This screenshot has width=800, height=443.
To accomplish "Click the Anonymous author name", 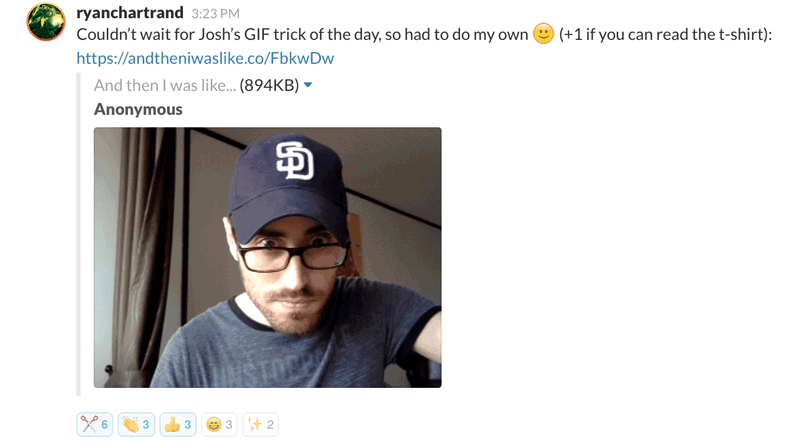I will pyautogui.click(x=138, y=109).
